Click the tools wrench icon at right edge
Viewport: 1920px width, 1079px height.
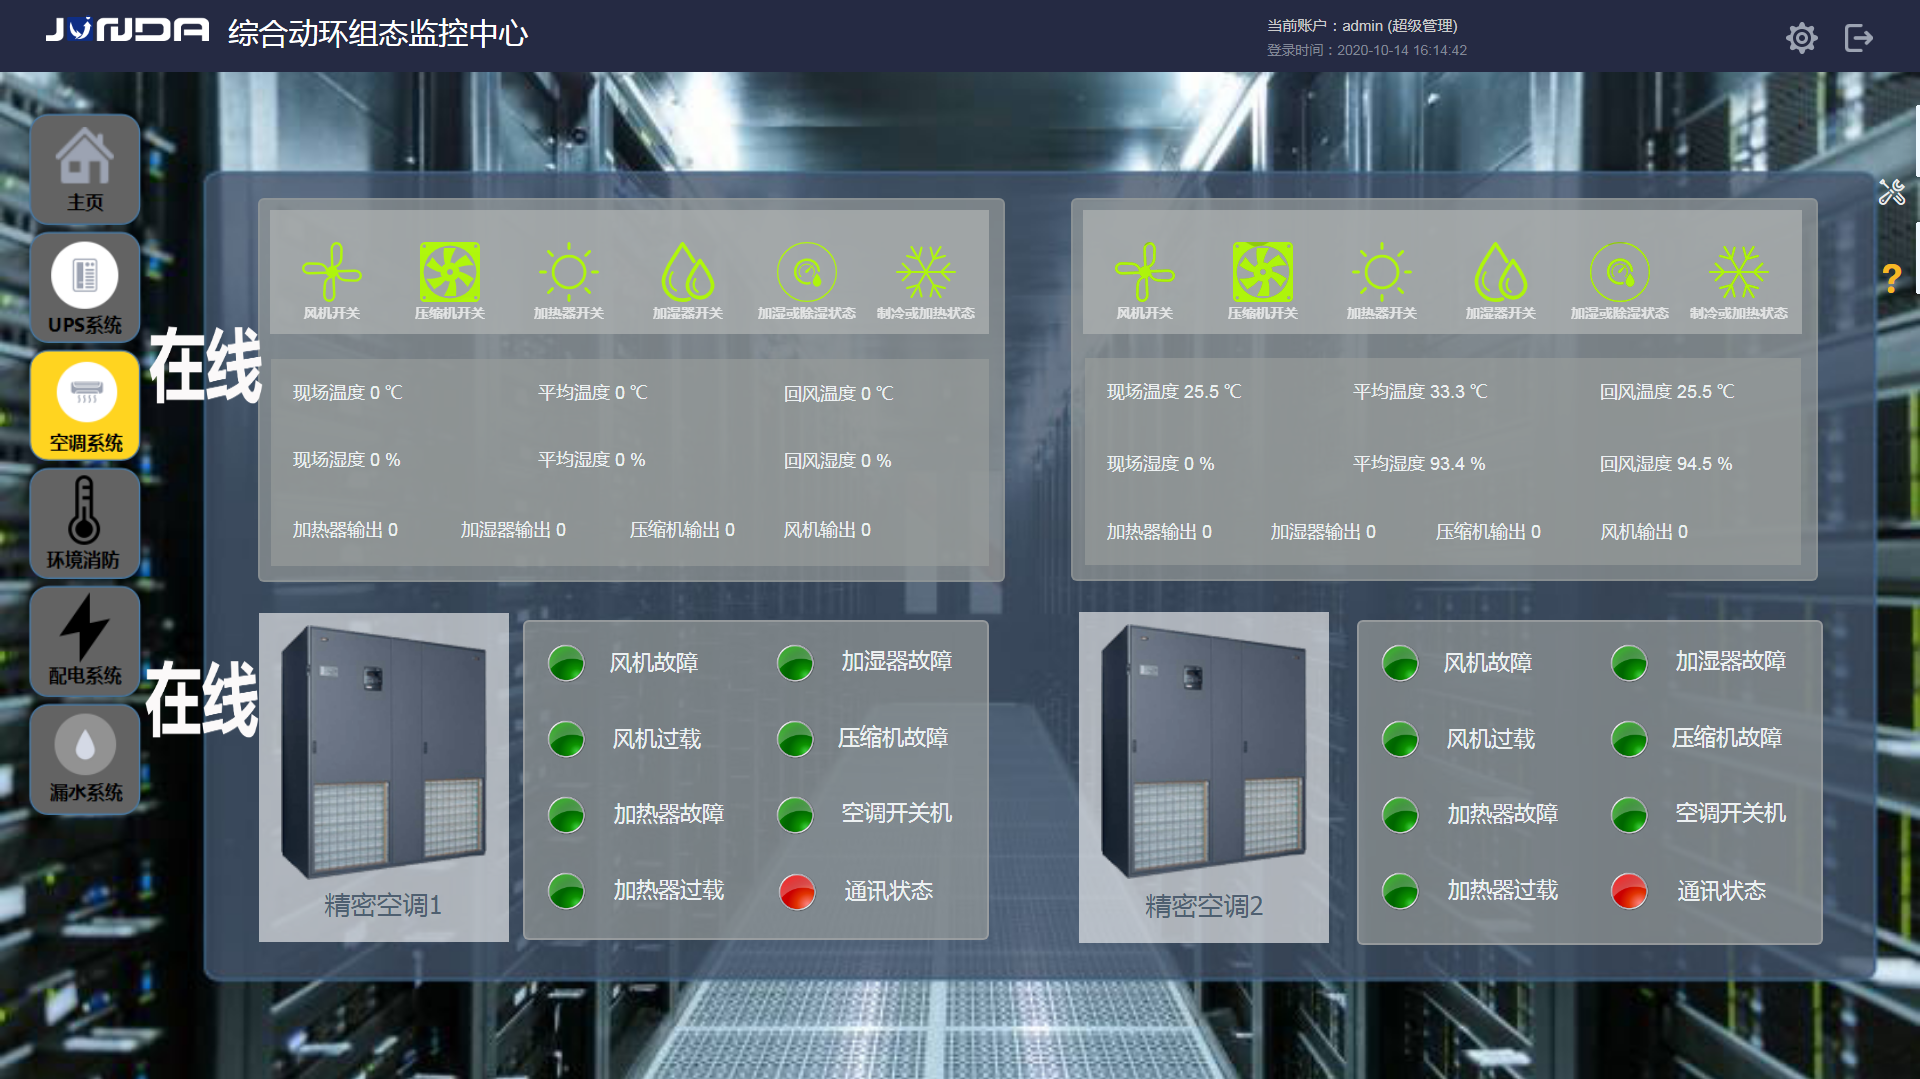1891,192
